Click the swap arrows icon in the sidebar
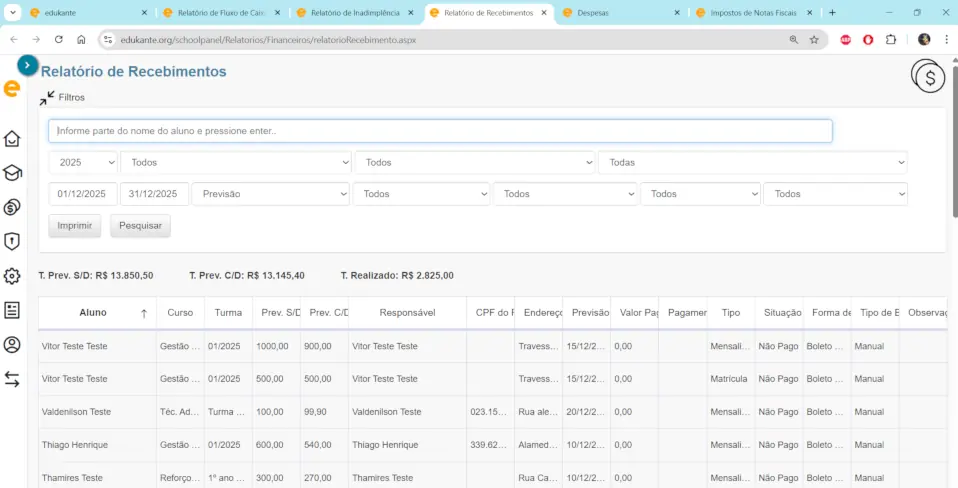Image resolution: width=958 pixels, height=488 pixels. 12,379
